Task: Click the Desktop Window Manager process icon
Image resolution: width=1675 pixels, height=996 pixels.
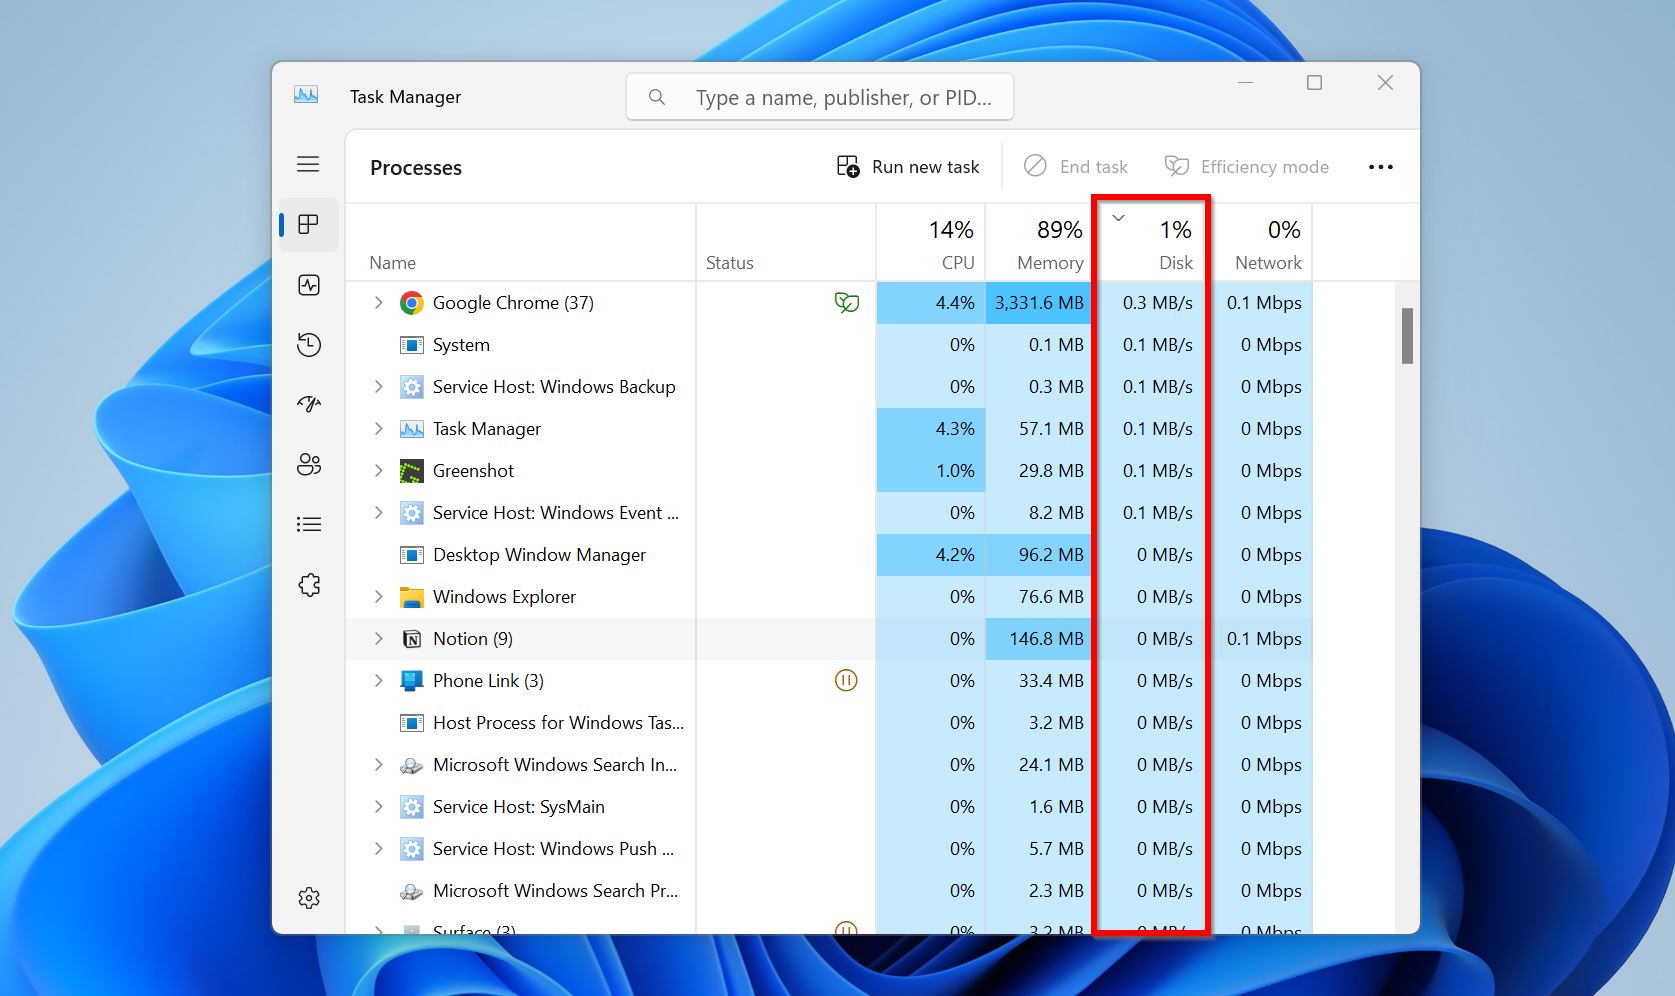Action: [411, 555]
